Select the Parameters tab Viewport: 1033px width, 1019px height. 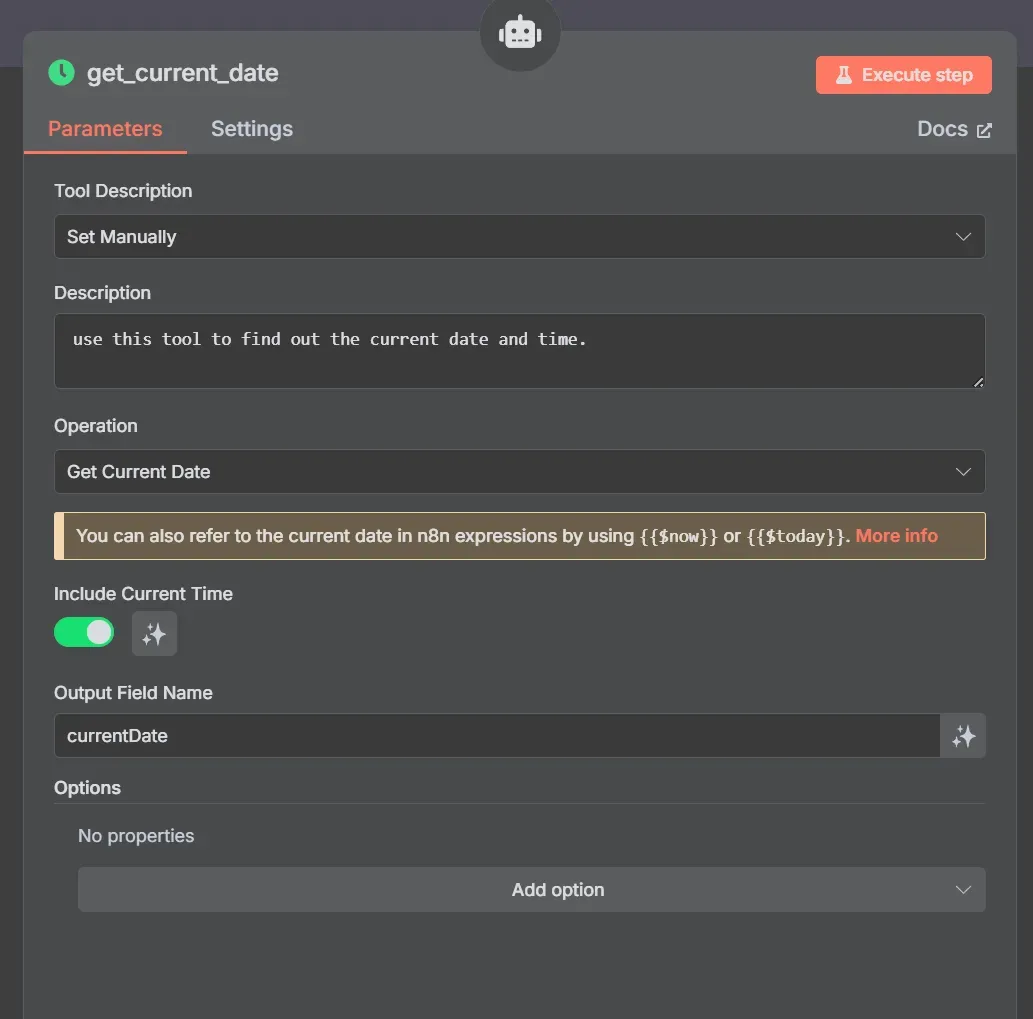pyautogui.click(x=105, y=129)
